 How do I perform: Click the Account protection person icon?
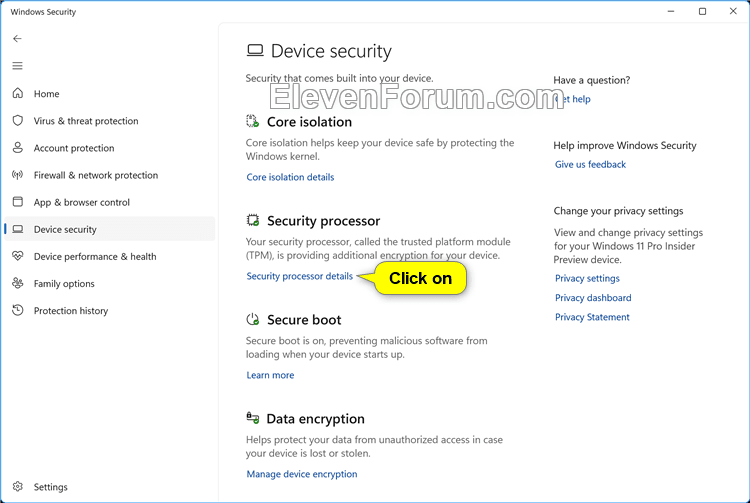[18, 147]
